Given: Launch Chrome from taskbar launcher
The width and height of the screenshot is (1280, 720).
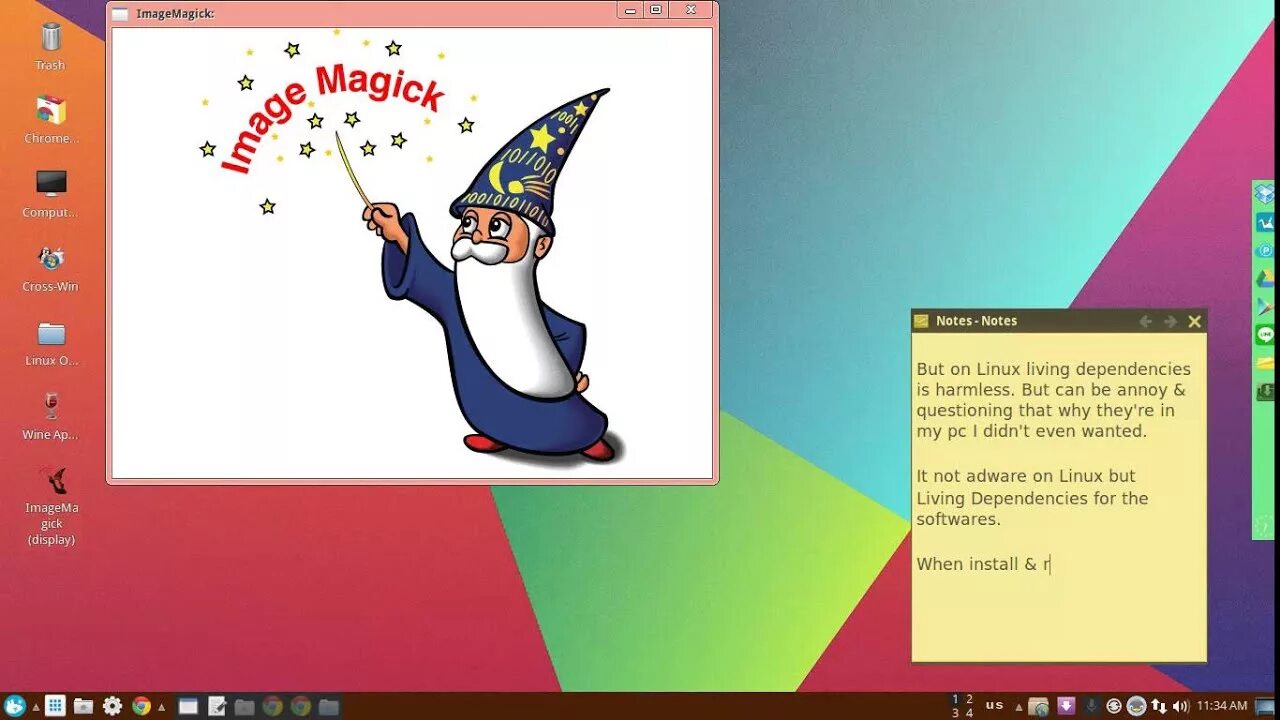Looking at the screenshot, I should coord(141,706).
